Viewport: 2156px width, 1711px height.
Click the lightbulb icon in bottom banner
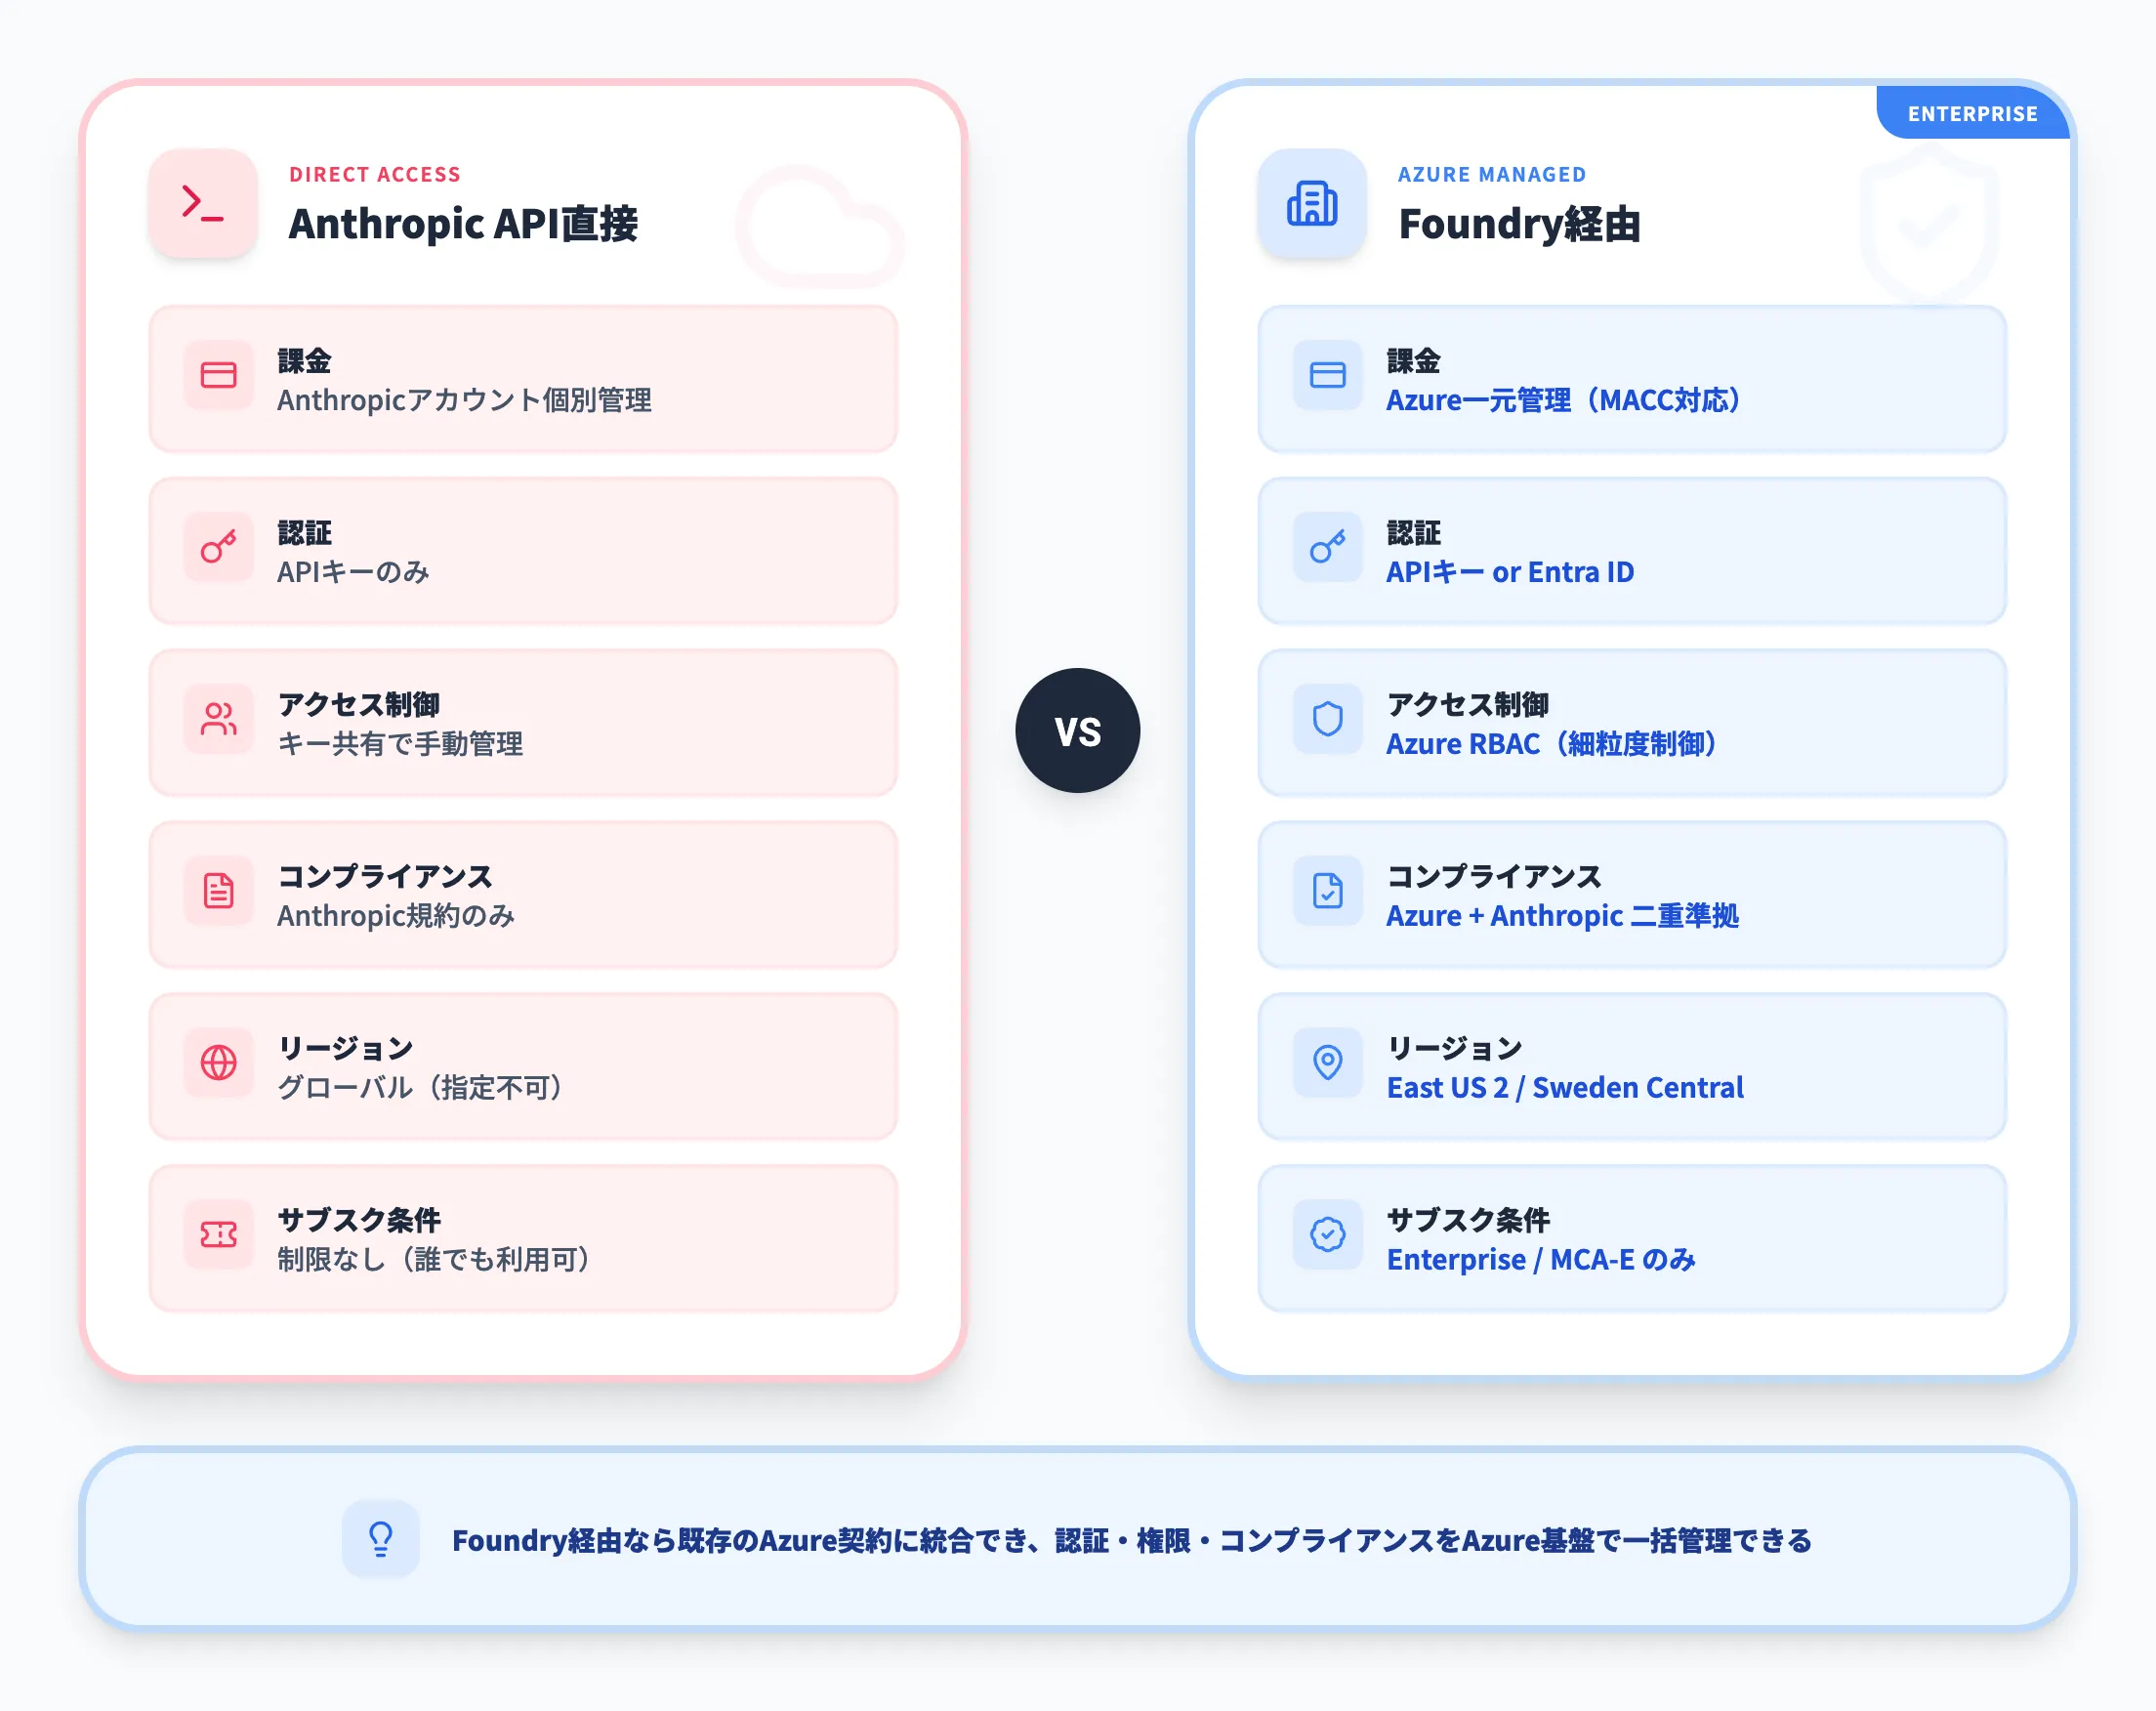coord(380,1540)
